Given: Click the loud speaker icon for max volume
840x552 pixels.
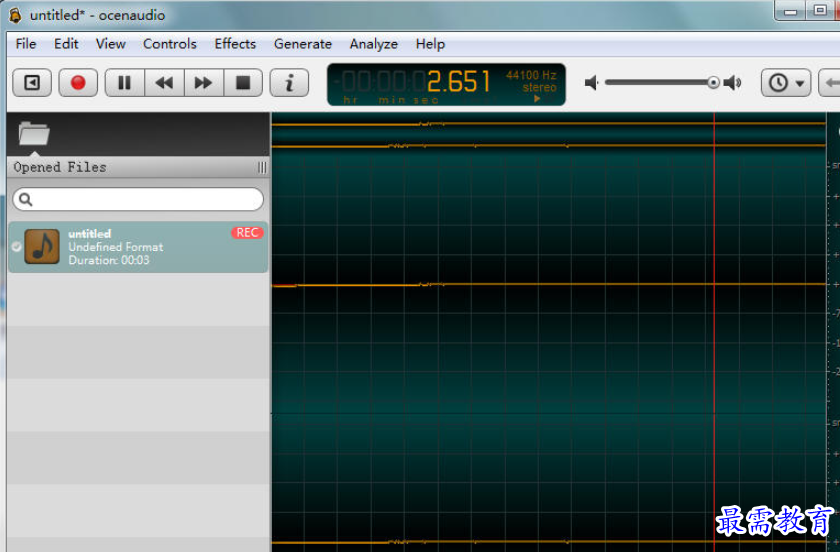Looking at the screenshot, I should tap(733, 83).
